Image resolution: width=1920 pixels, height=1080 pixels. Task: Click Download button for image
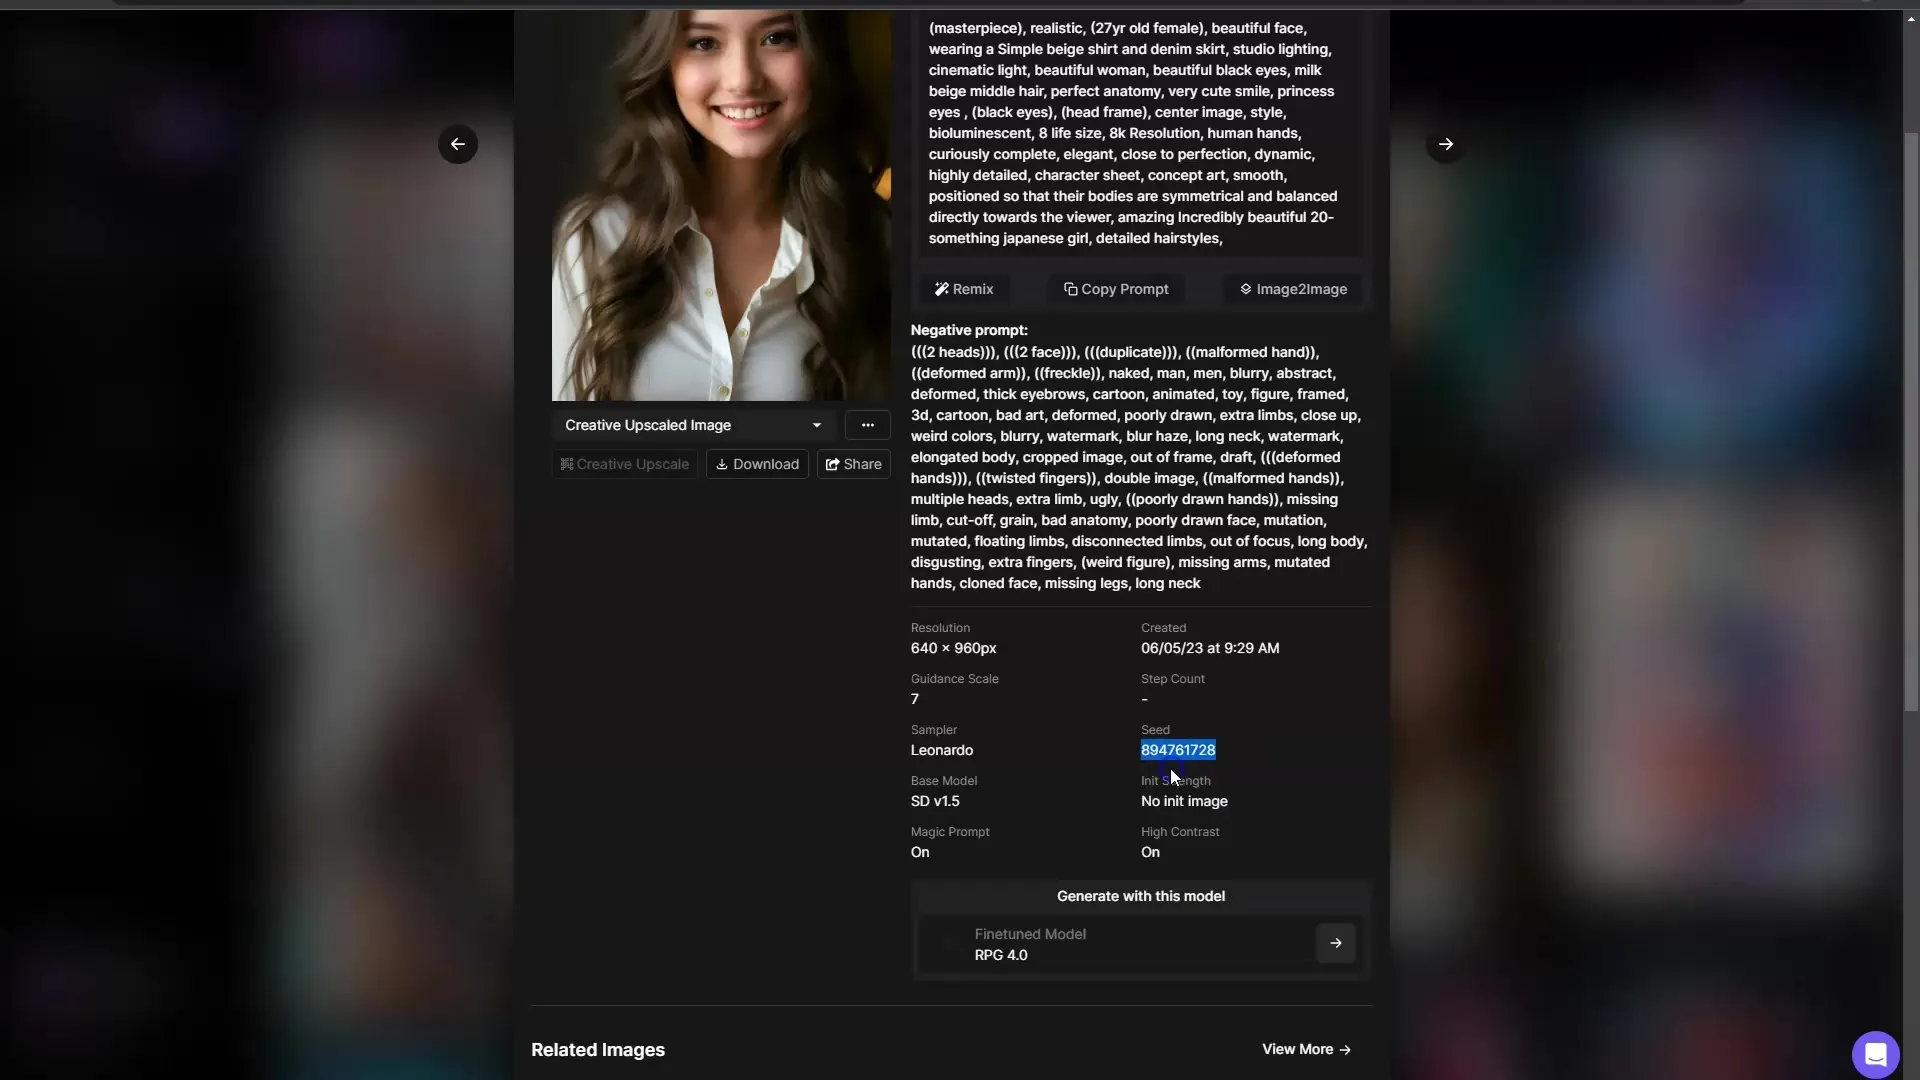click(x=758, y=464)
